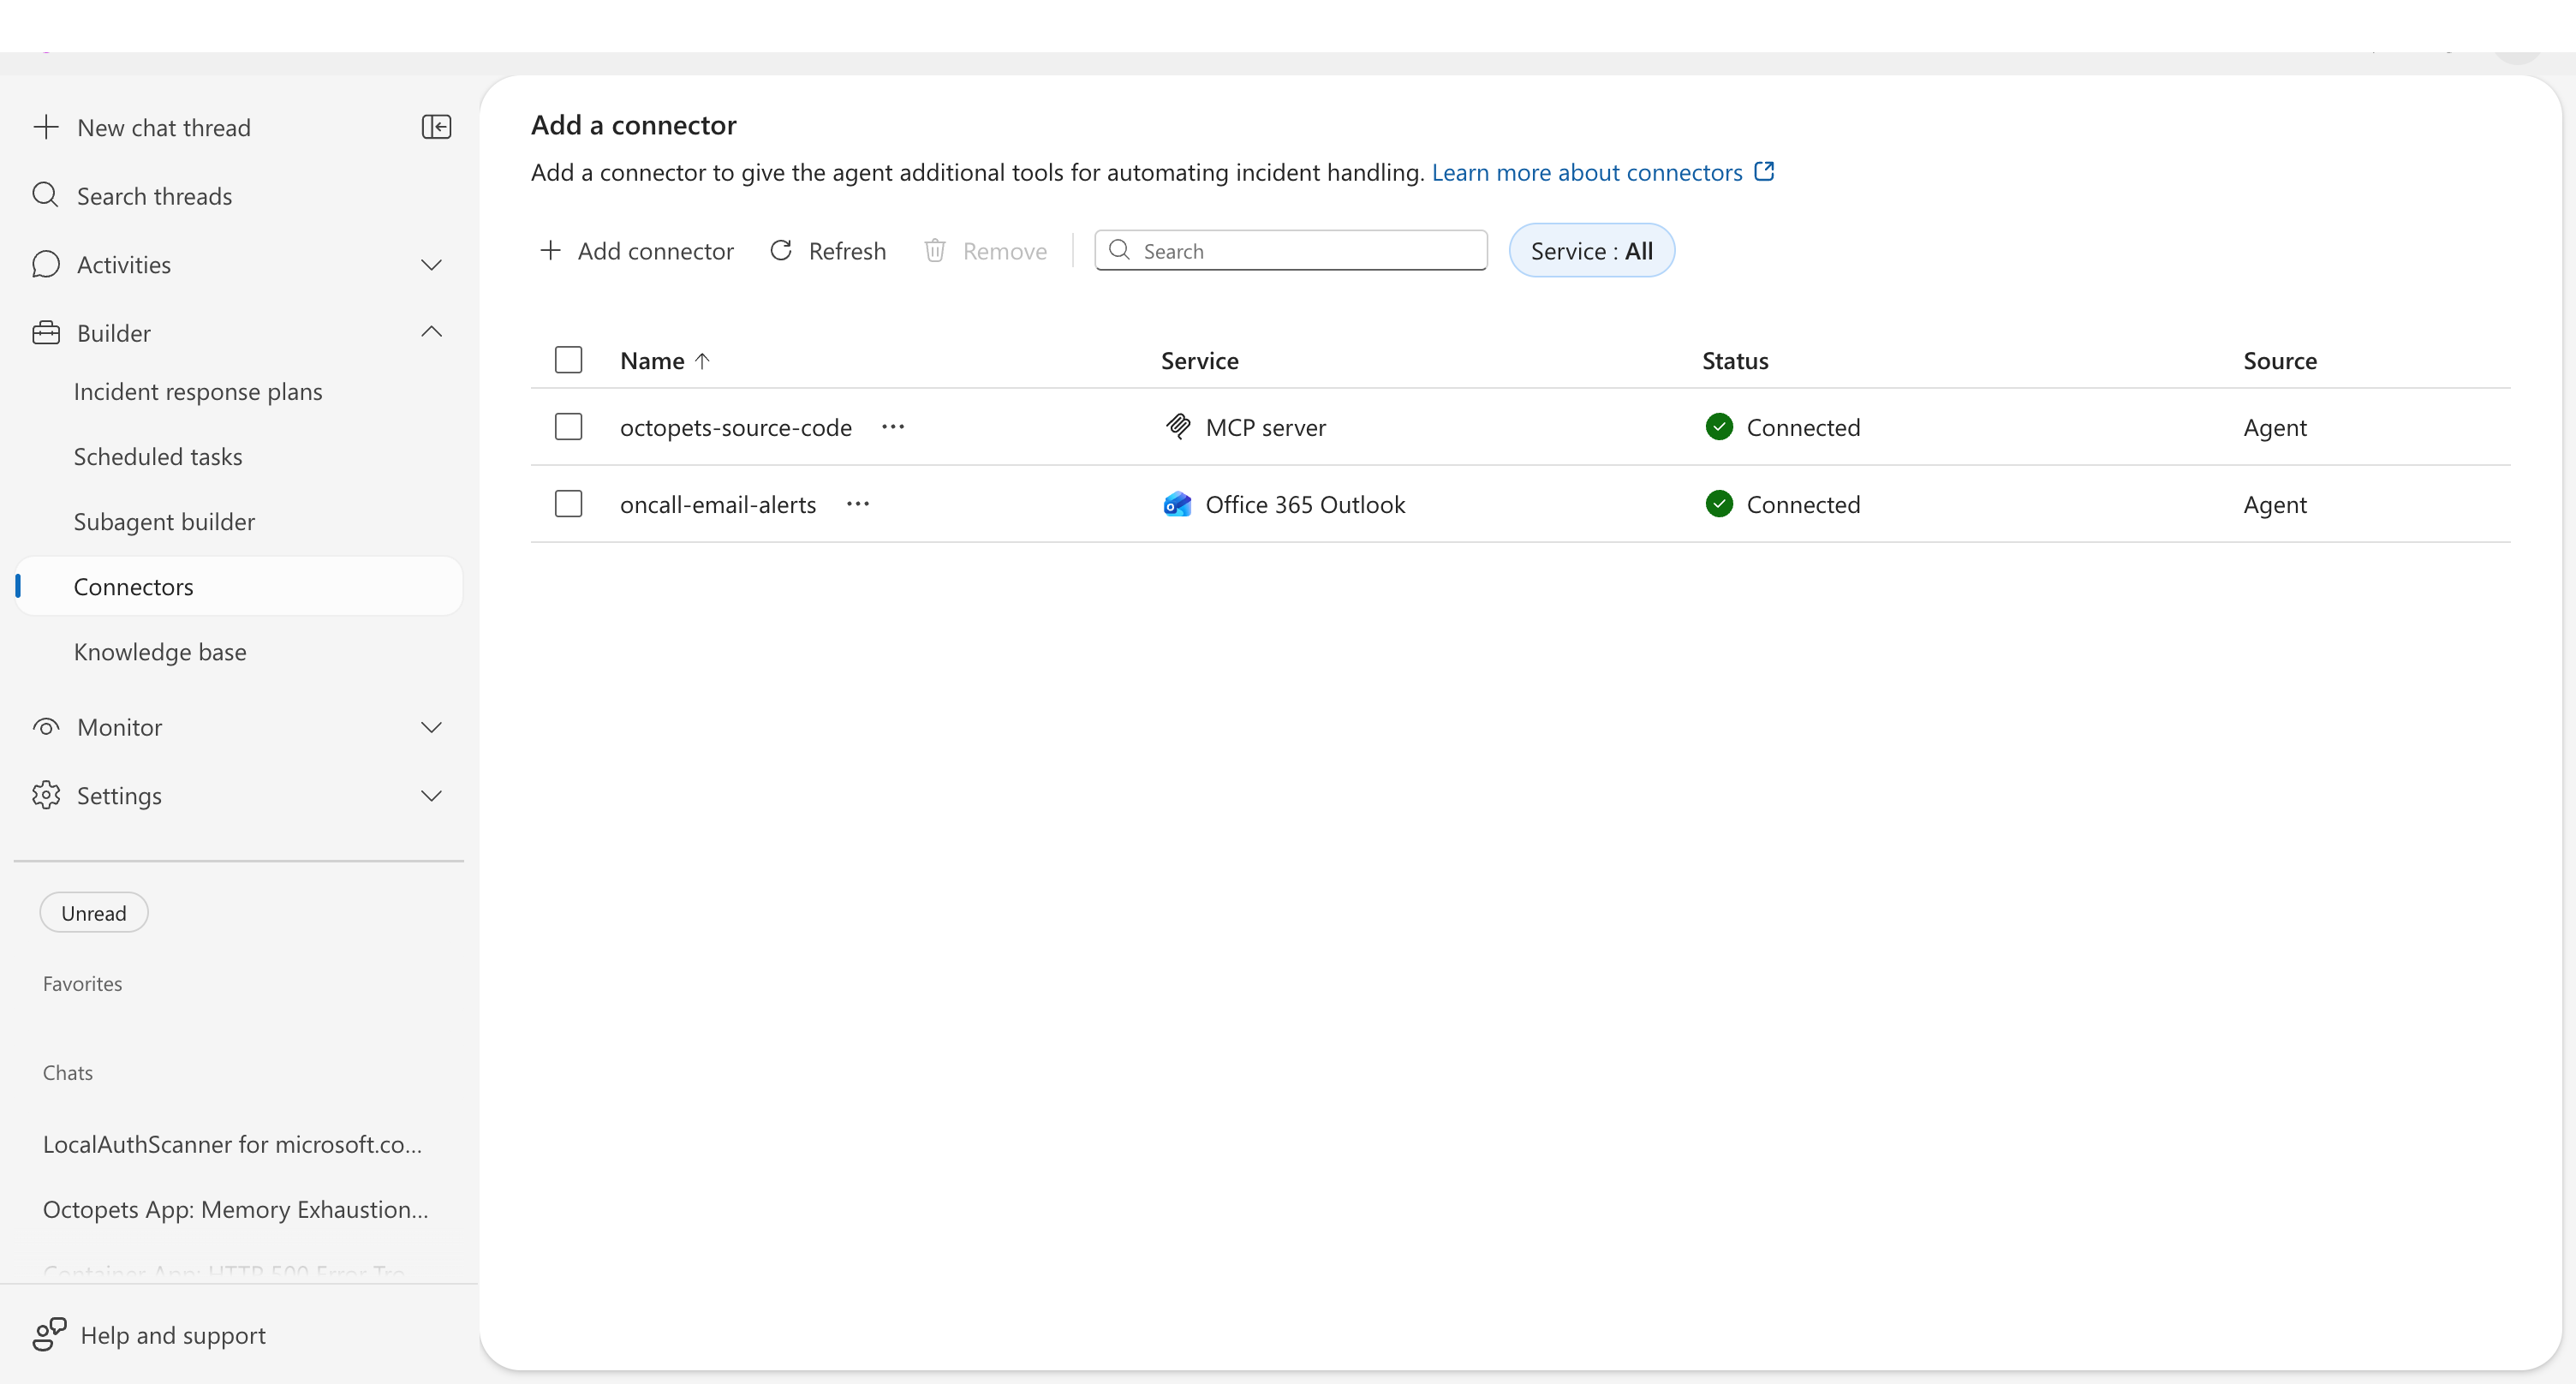Click the Status column header

1735,361
